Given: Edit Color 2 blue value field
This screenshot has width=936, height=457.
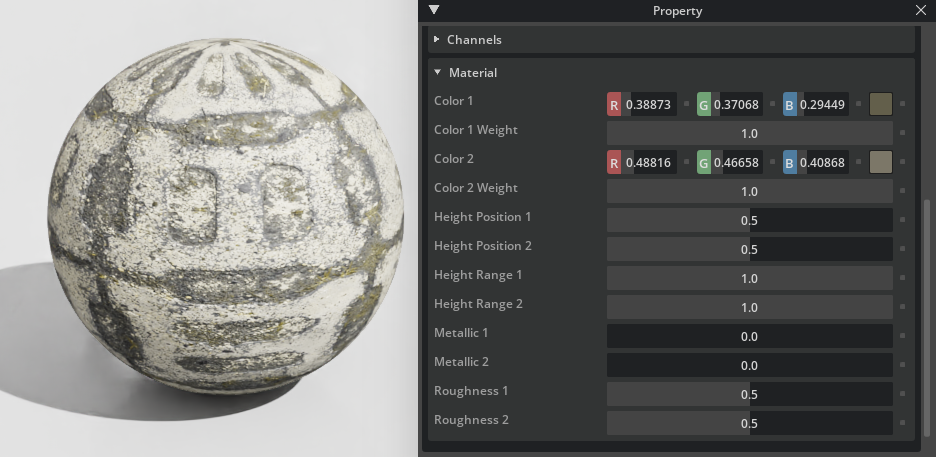Looking at the screenshot, I should (823, 162).
